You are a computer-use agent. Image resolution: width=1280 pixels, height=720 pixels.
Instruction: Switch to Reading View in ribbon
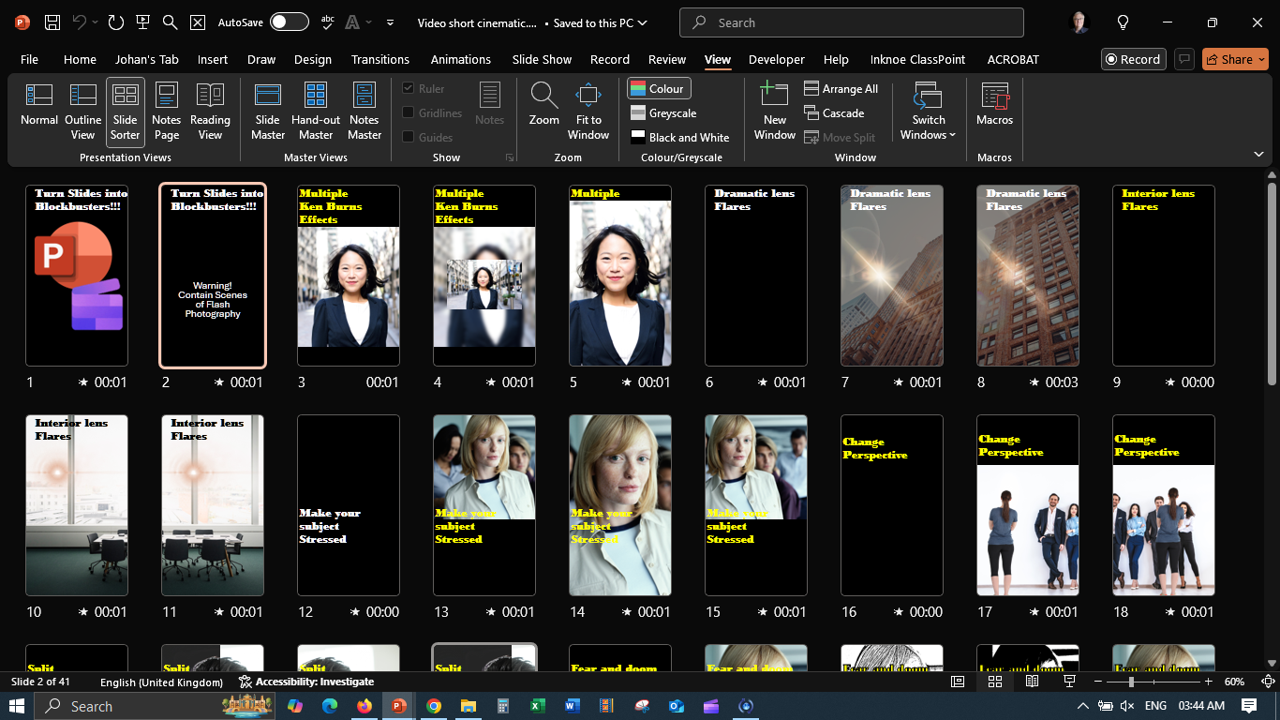point(210,112)
